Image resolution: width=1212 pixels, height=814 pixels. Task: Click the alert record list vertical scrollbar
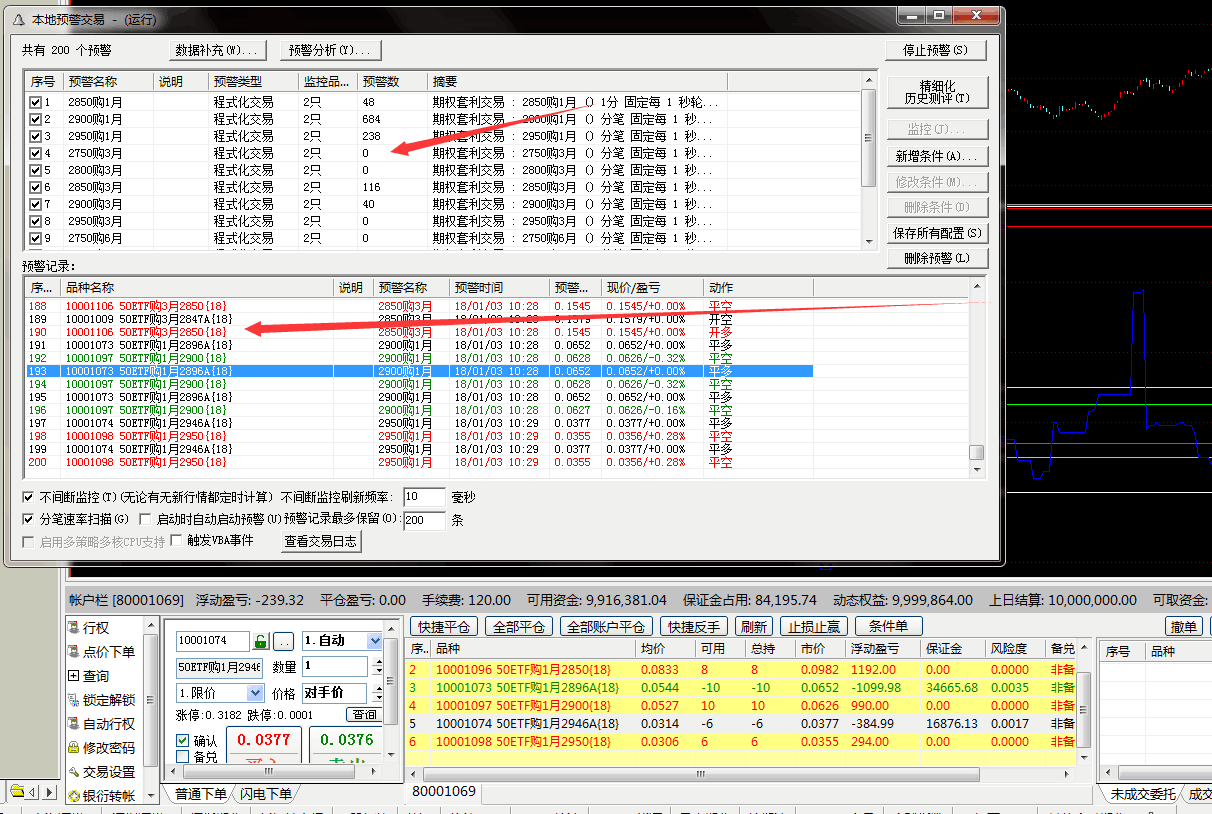point(977,380)
